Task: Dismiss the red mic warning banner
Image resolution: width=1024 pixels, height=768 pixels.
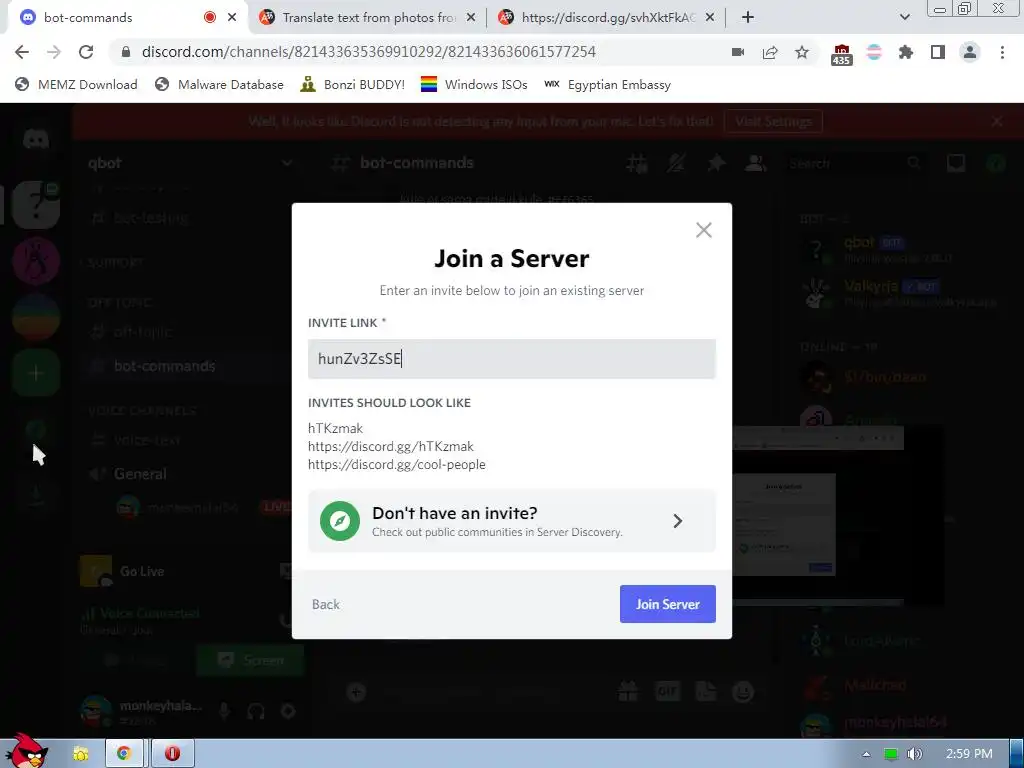Action: tap(997, 121)
